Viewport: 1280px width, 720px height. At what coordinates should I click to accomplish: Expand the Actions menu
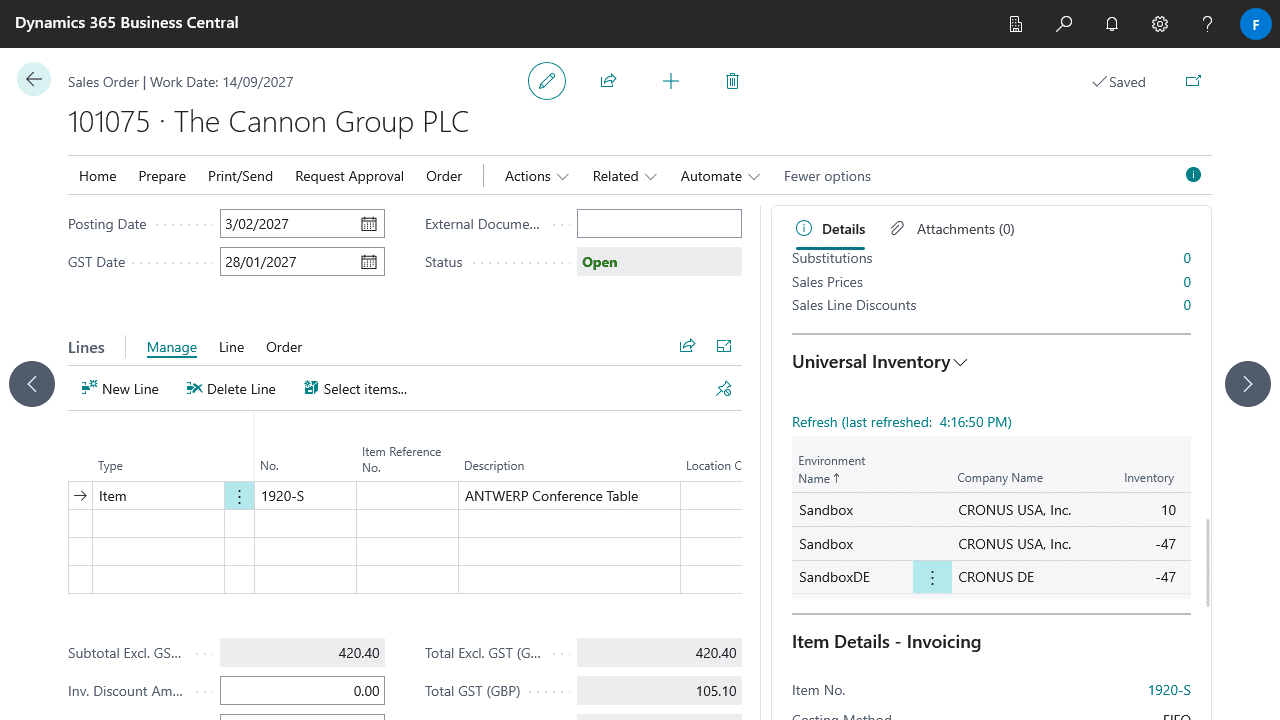click(x=536, y=176)
